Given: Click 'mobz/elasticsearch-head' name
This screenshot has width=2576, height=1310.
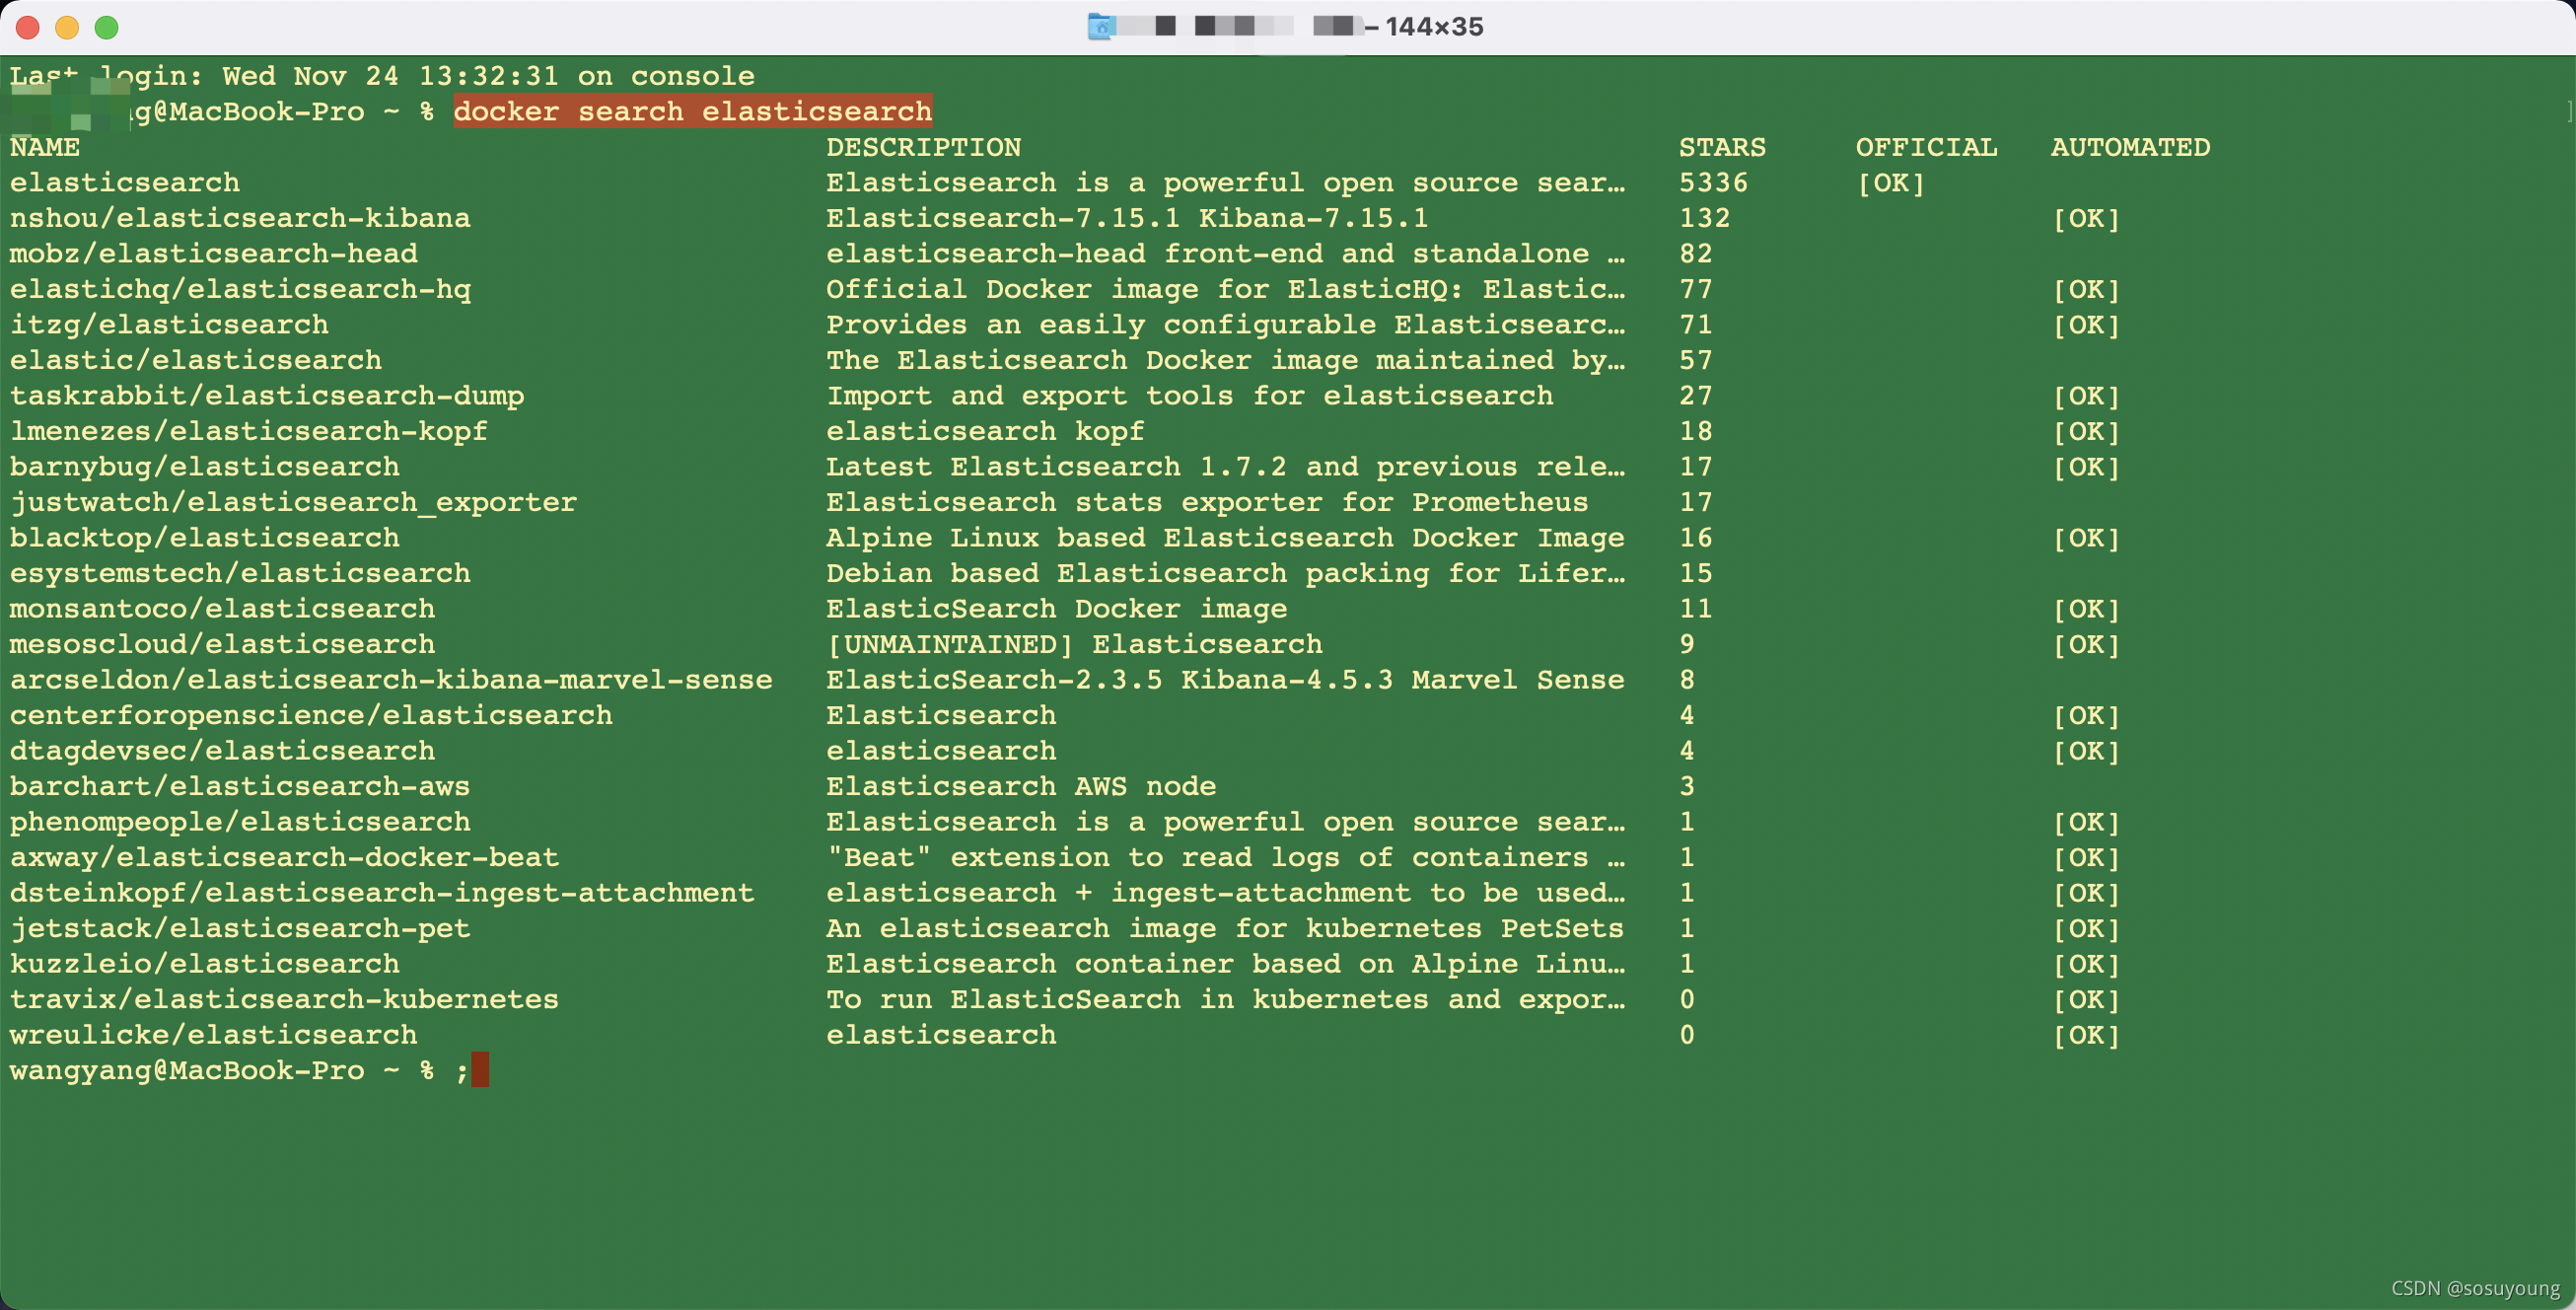Looking at the screenshot, I should (214, 254).
